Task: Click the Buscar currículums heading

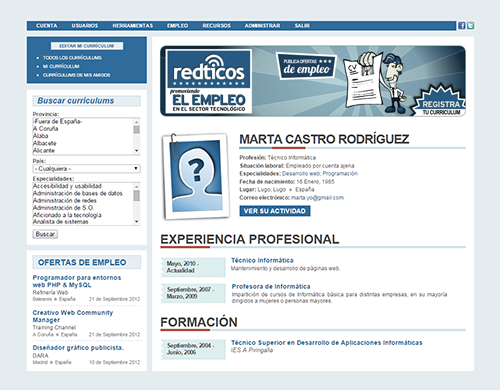Action: tap(76, 101)
